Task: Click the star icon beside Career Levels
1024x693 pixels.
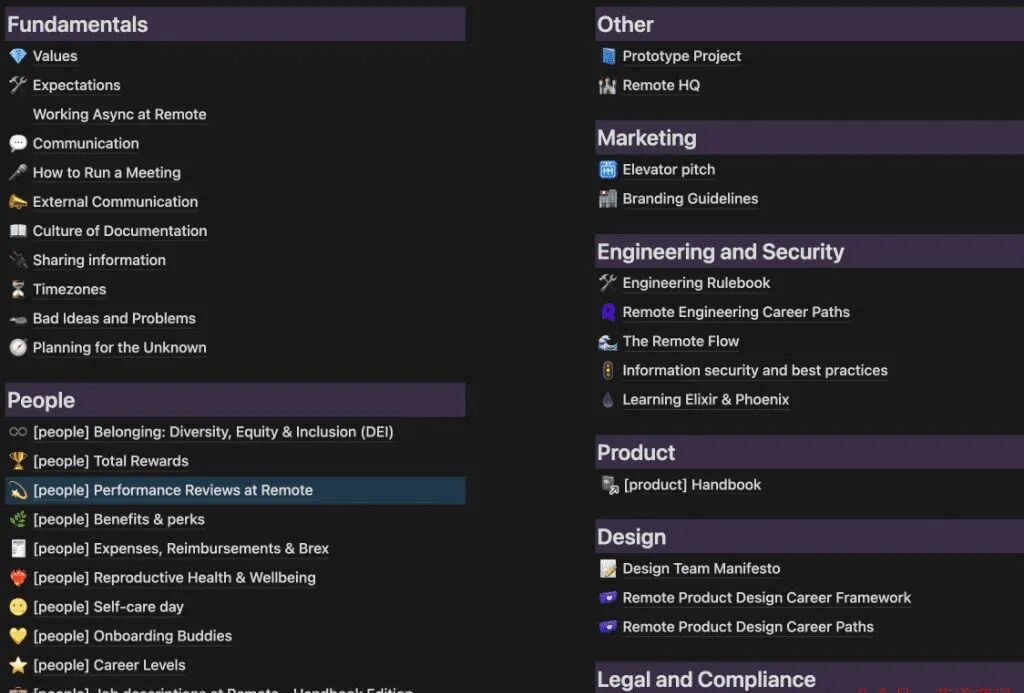Action: click(x=17, y=666)
